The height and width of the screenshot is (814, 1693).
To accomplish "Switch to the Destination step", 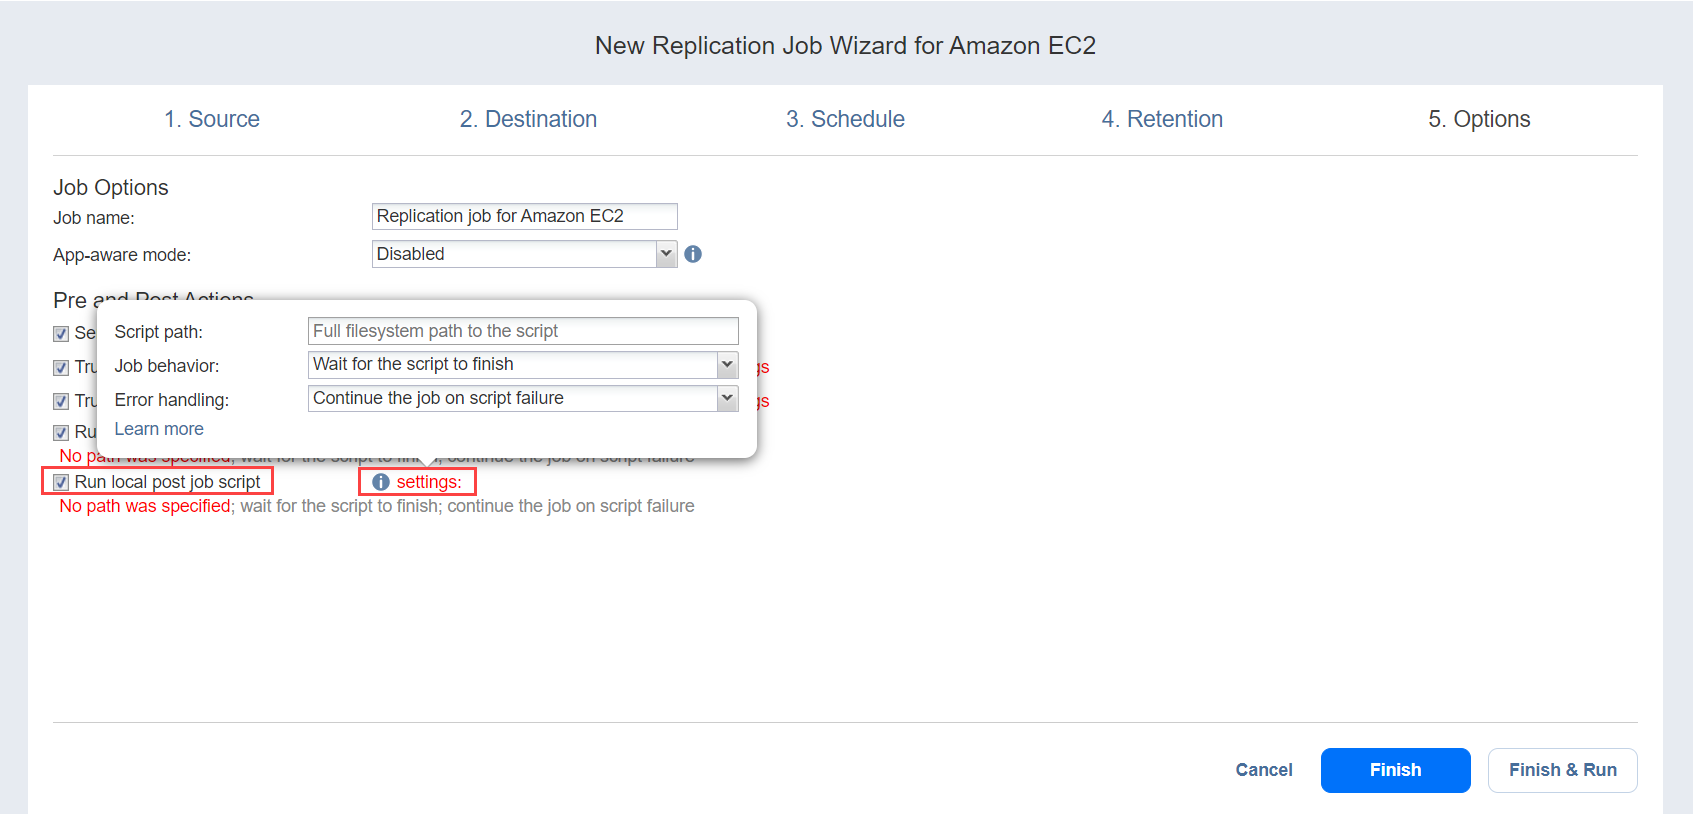I will click(x=528, y=119).
